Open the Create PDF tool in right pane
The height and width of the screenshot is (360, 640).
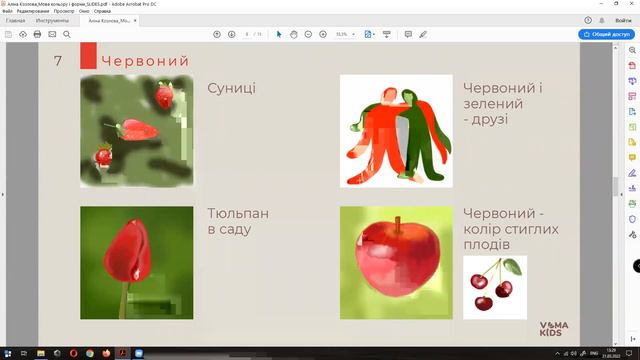[x=632, y=65]
